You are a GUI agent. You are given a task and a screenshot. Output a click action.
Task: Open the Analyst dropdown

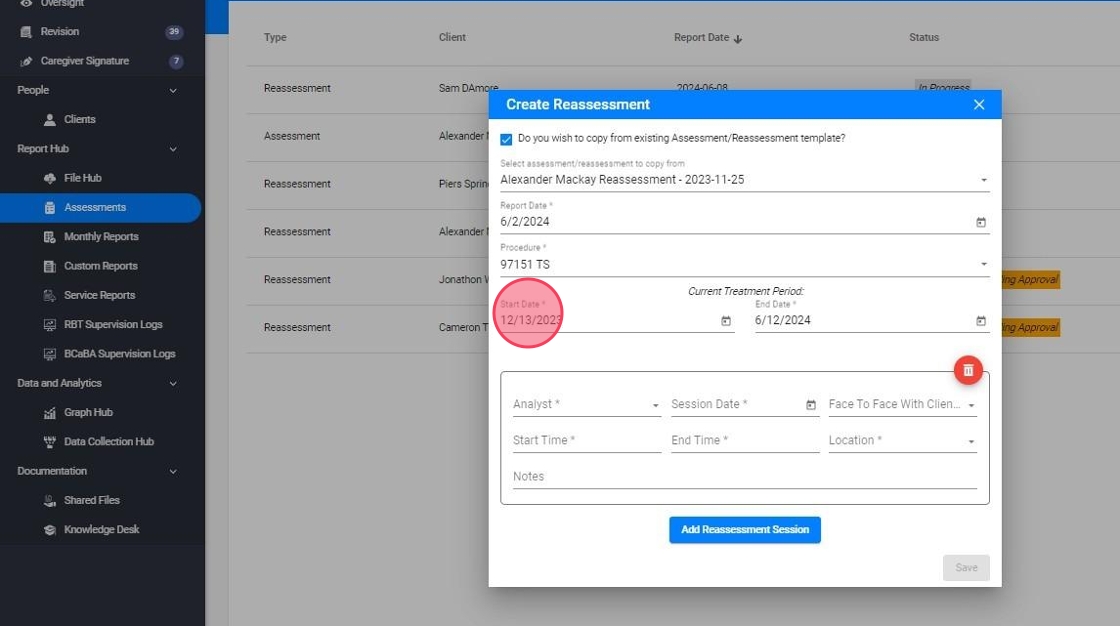tap(656, 405)
